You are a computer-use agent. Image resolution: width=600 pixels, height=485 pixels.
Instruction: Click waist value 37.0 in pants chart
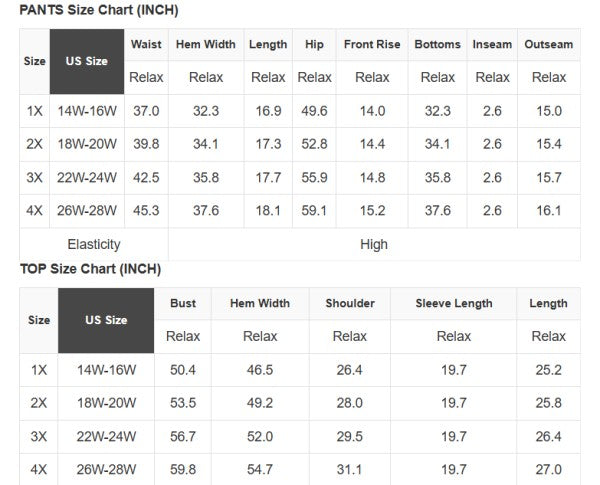click(146, 111)
